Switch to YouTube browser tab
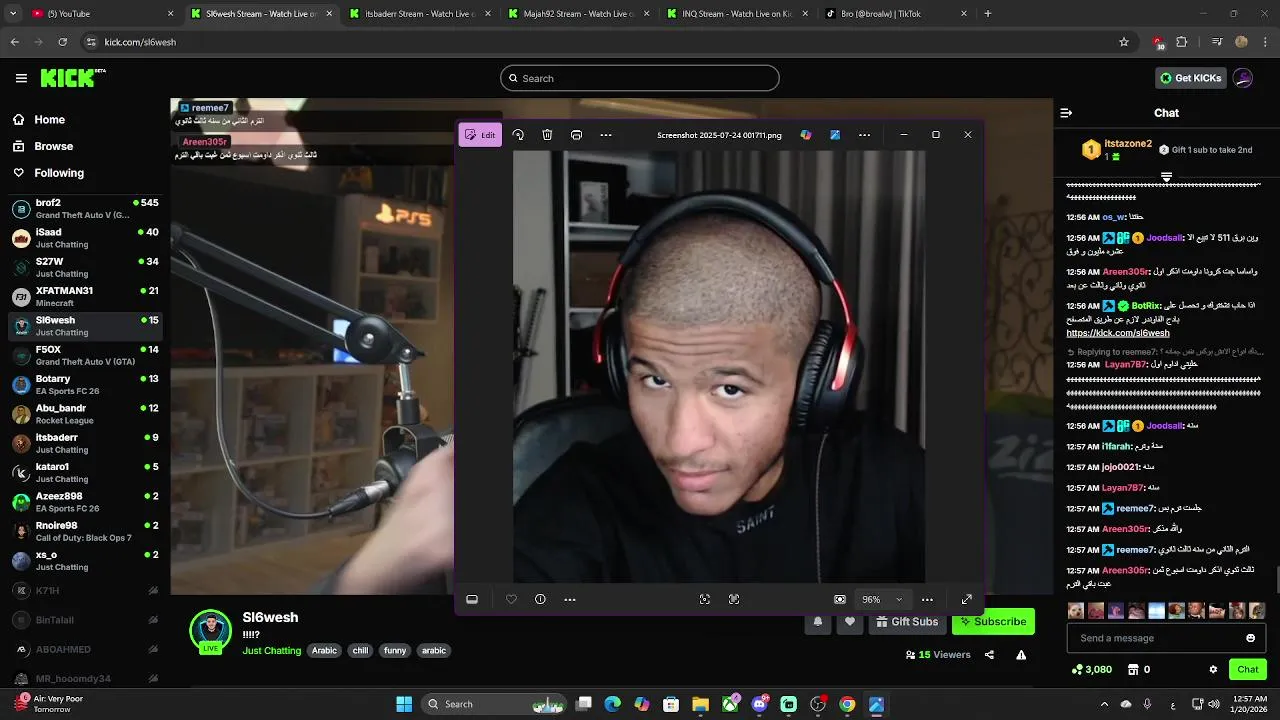1280x720 pixels. coord(102,14)
